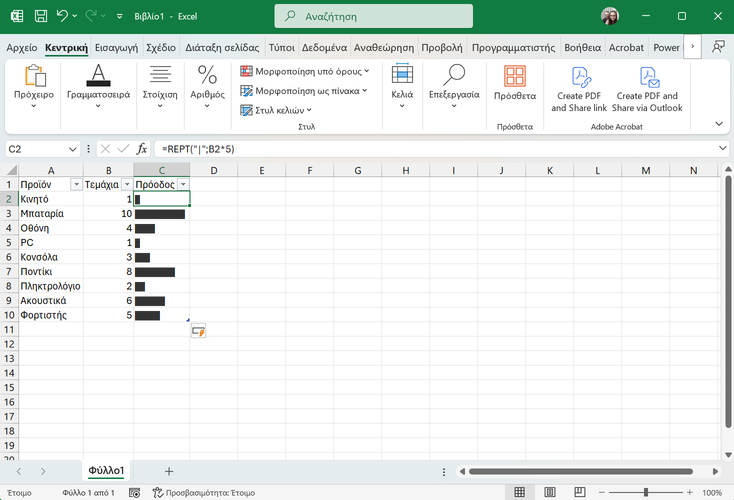Open the Προϊόν column filter dropdown
Image resolution: width=734 pixels, height=500 pixels.
[76, 185]
